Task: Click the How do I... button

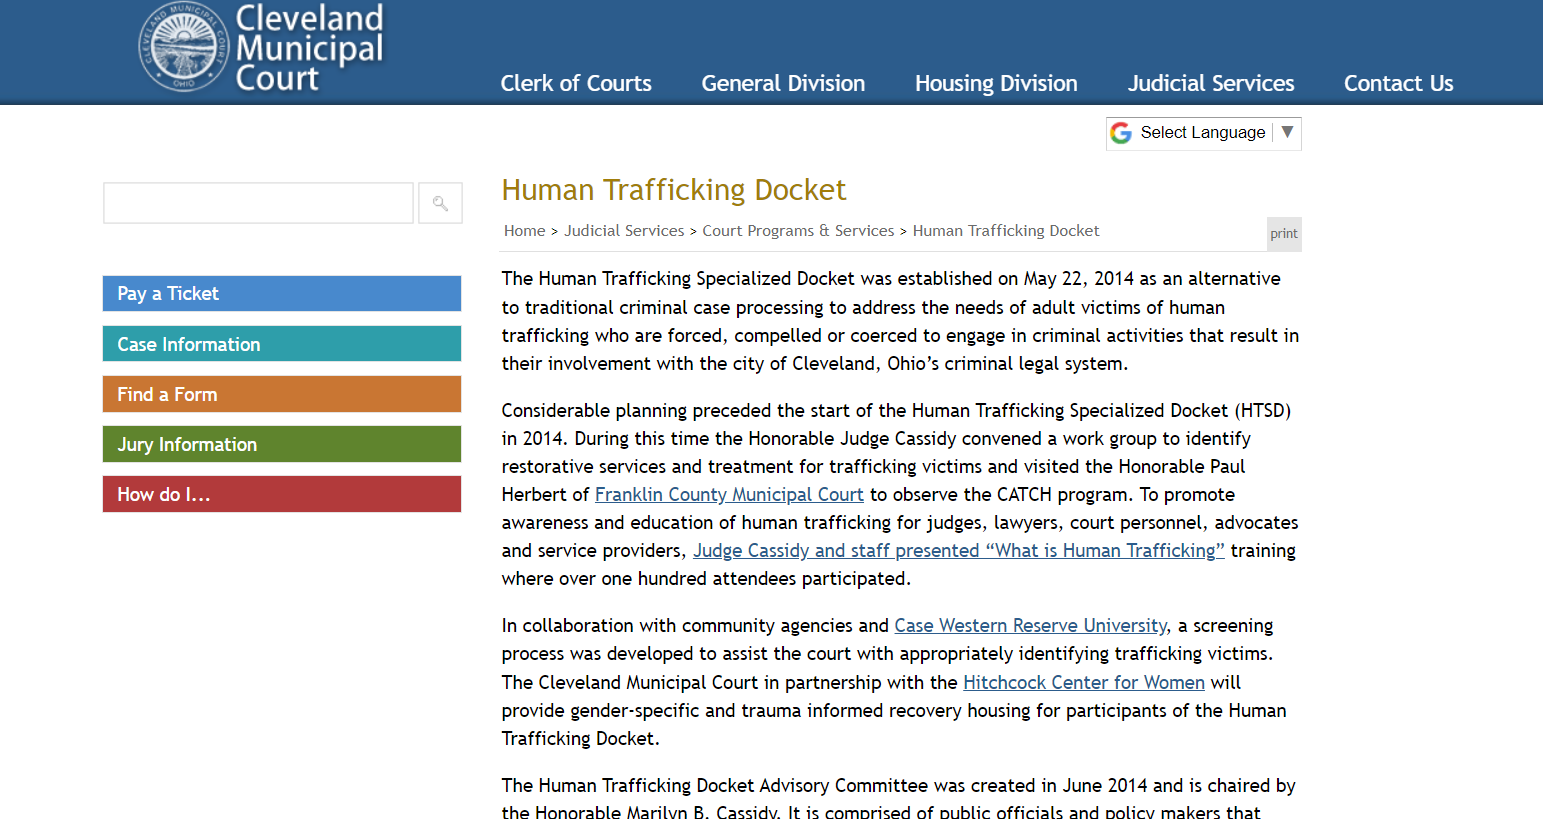Action: (282, 494)
